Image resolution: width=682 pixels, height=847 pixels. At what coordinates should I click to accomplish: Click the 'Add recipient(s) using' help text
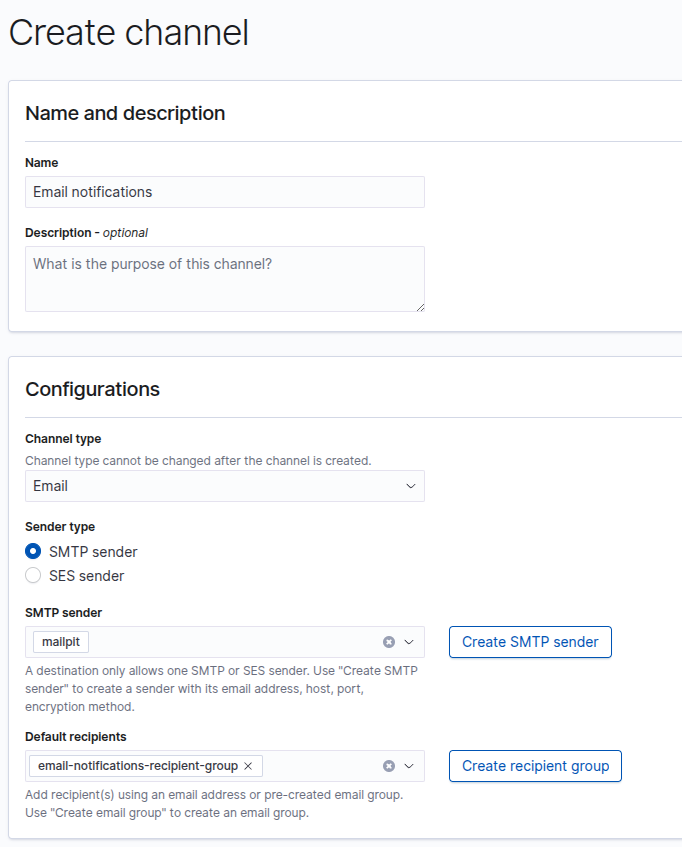coord(214,804)
